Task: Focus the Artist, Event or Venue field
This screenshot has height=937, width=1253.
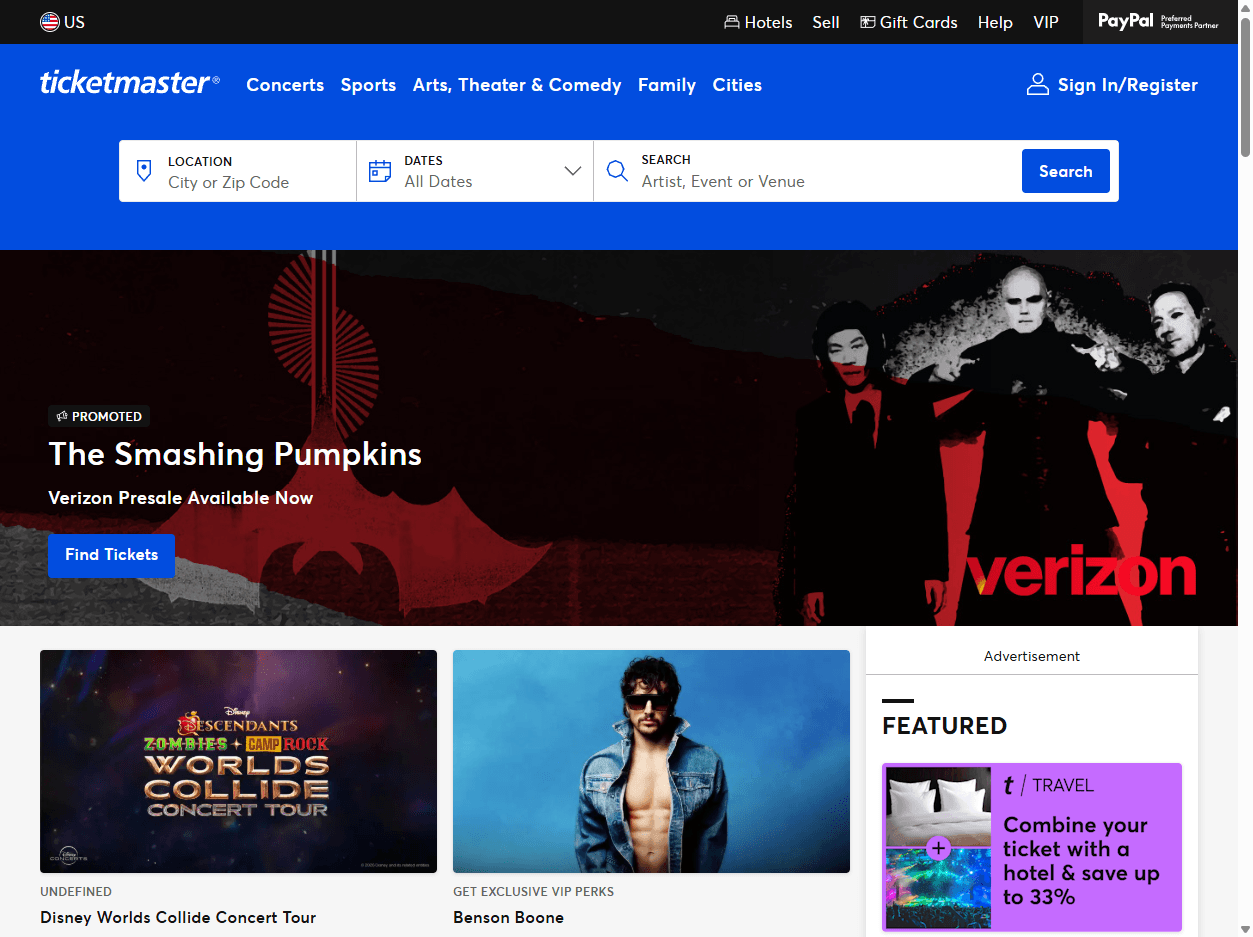Action: (x=808, y=171)
